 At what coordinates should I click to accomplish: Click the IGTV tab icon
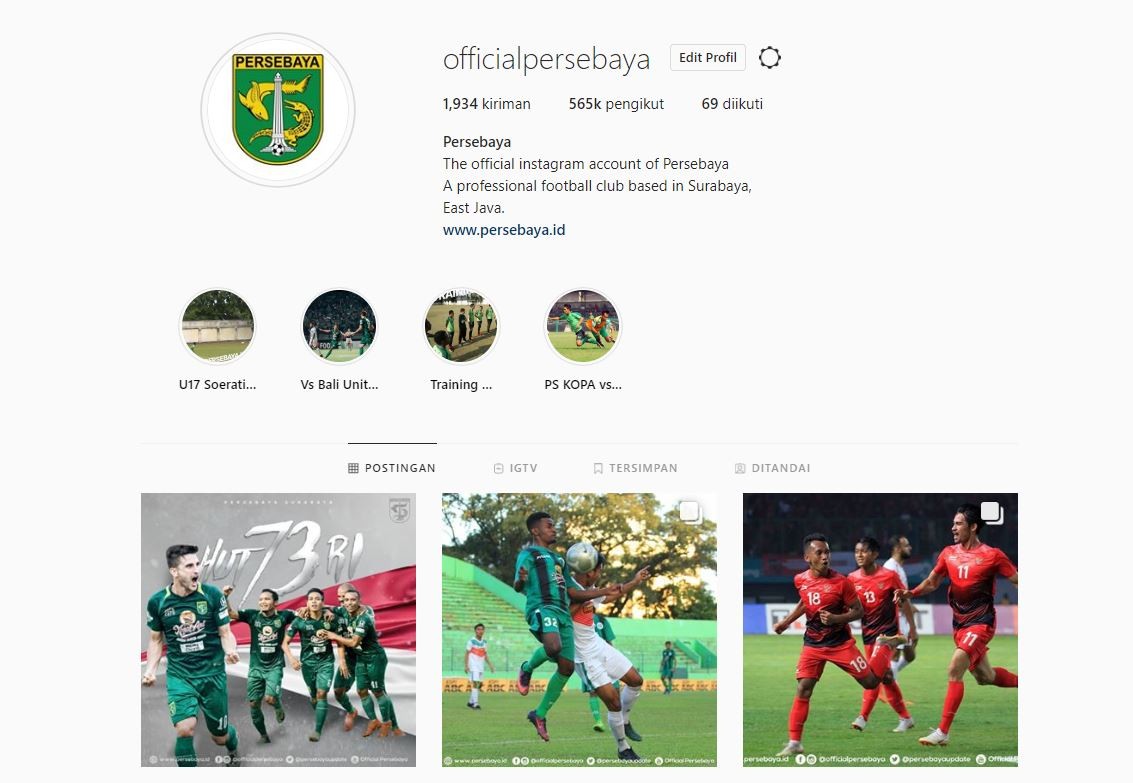tap(499, 468)
